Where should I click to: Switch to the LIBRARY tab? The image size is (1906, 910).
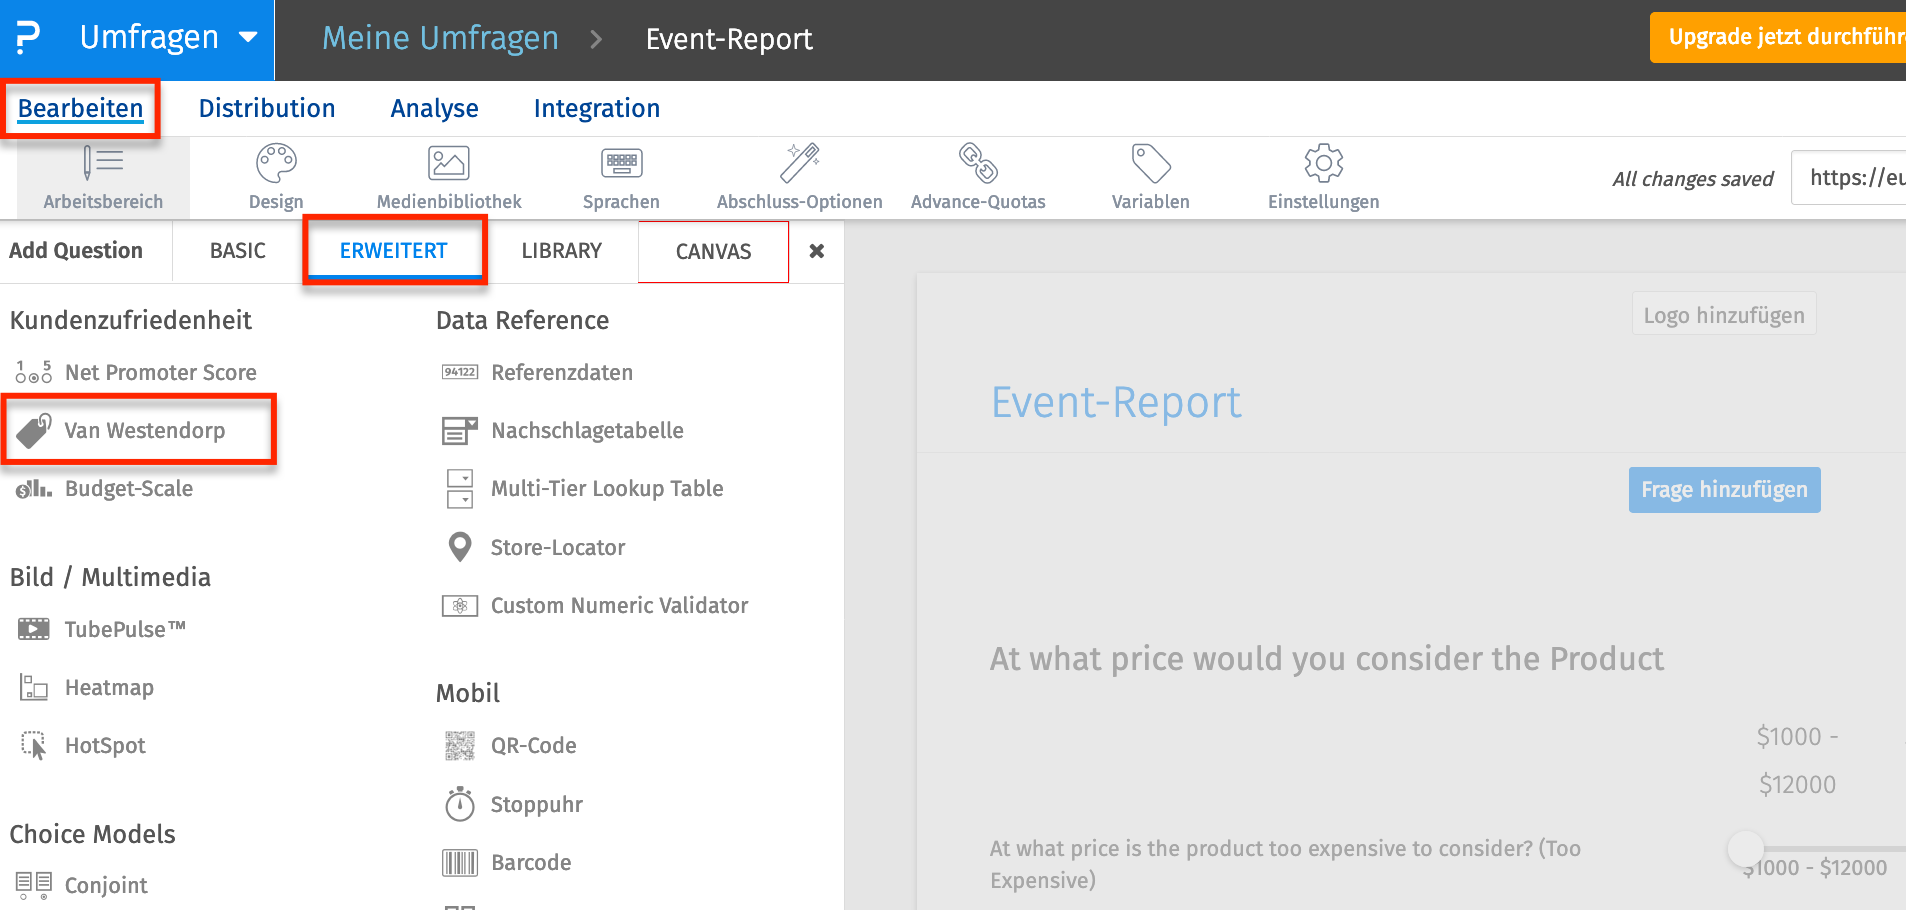[x=562, y=251]
